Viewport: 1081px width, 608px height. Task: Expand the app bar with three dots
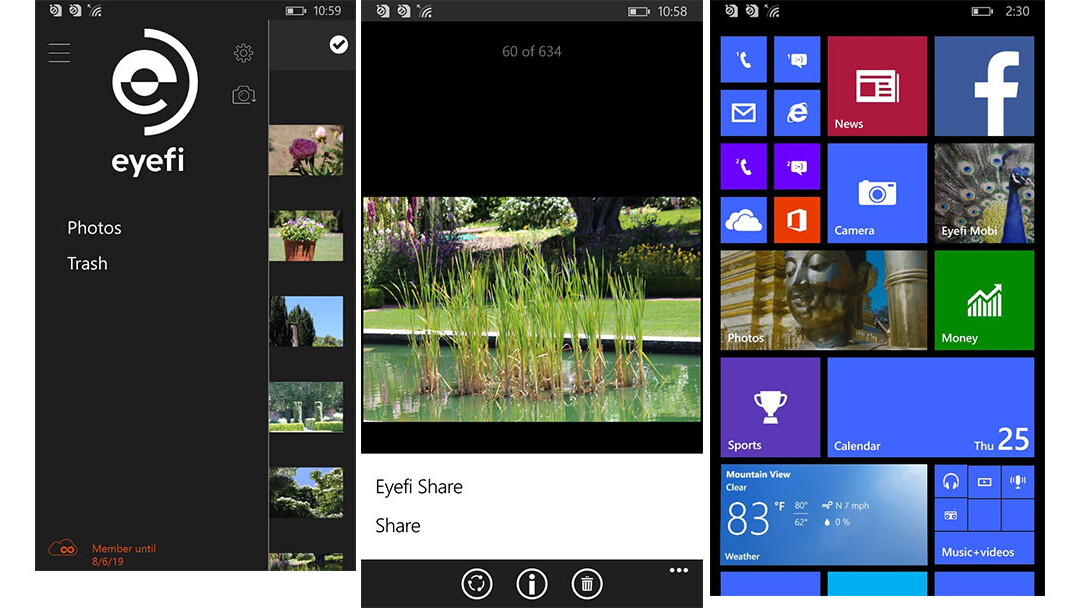pyautogui.click(x=679, y=571)
